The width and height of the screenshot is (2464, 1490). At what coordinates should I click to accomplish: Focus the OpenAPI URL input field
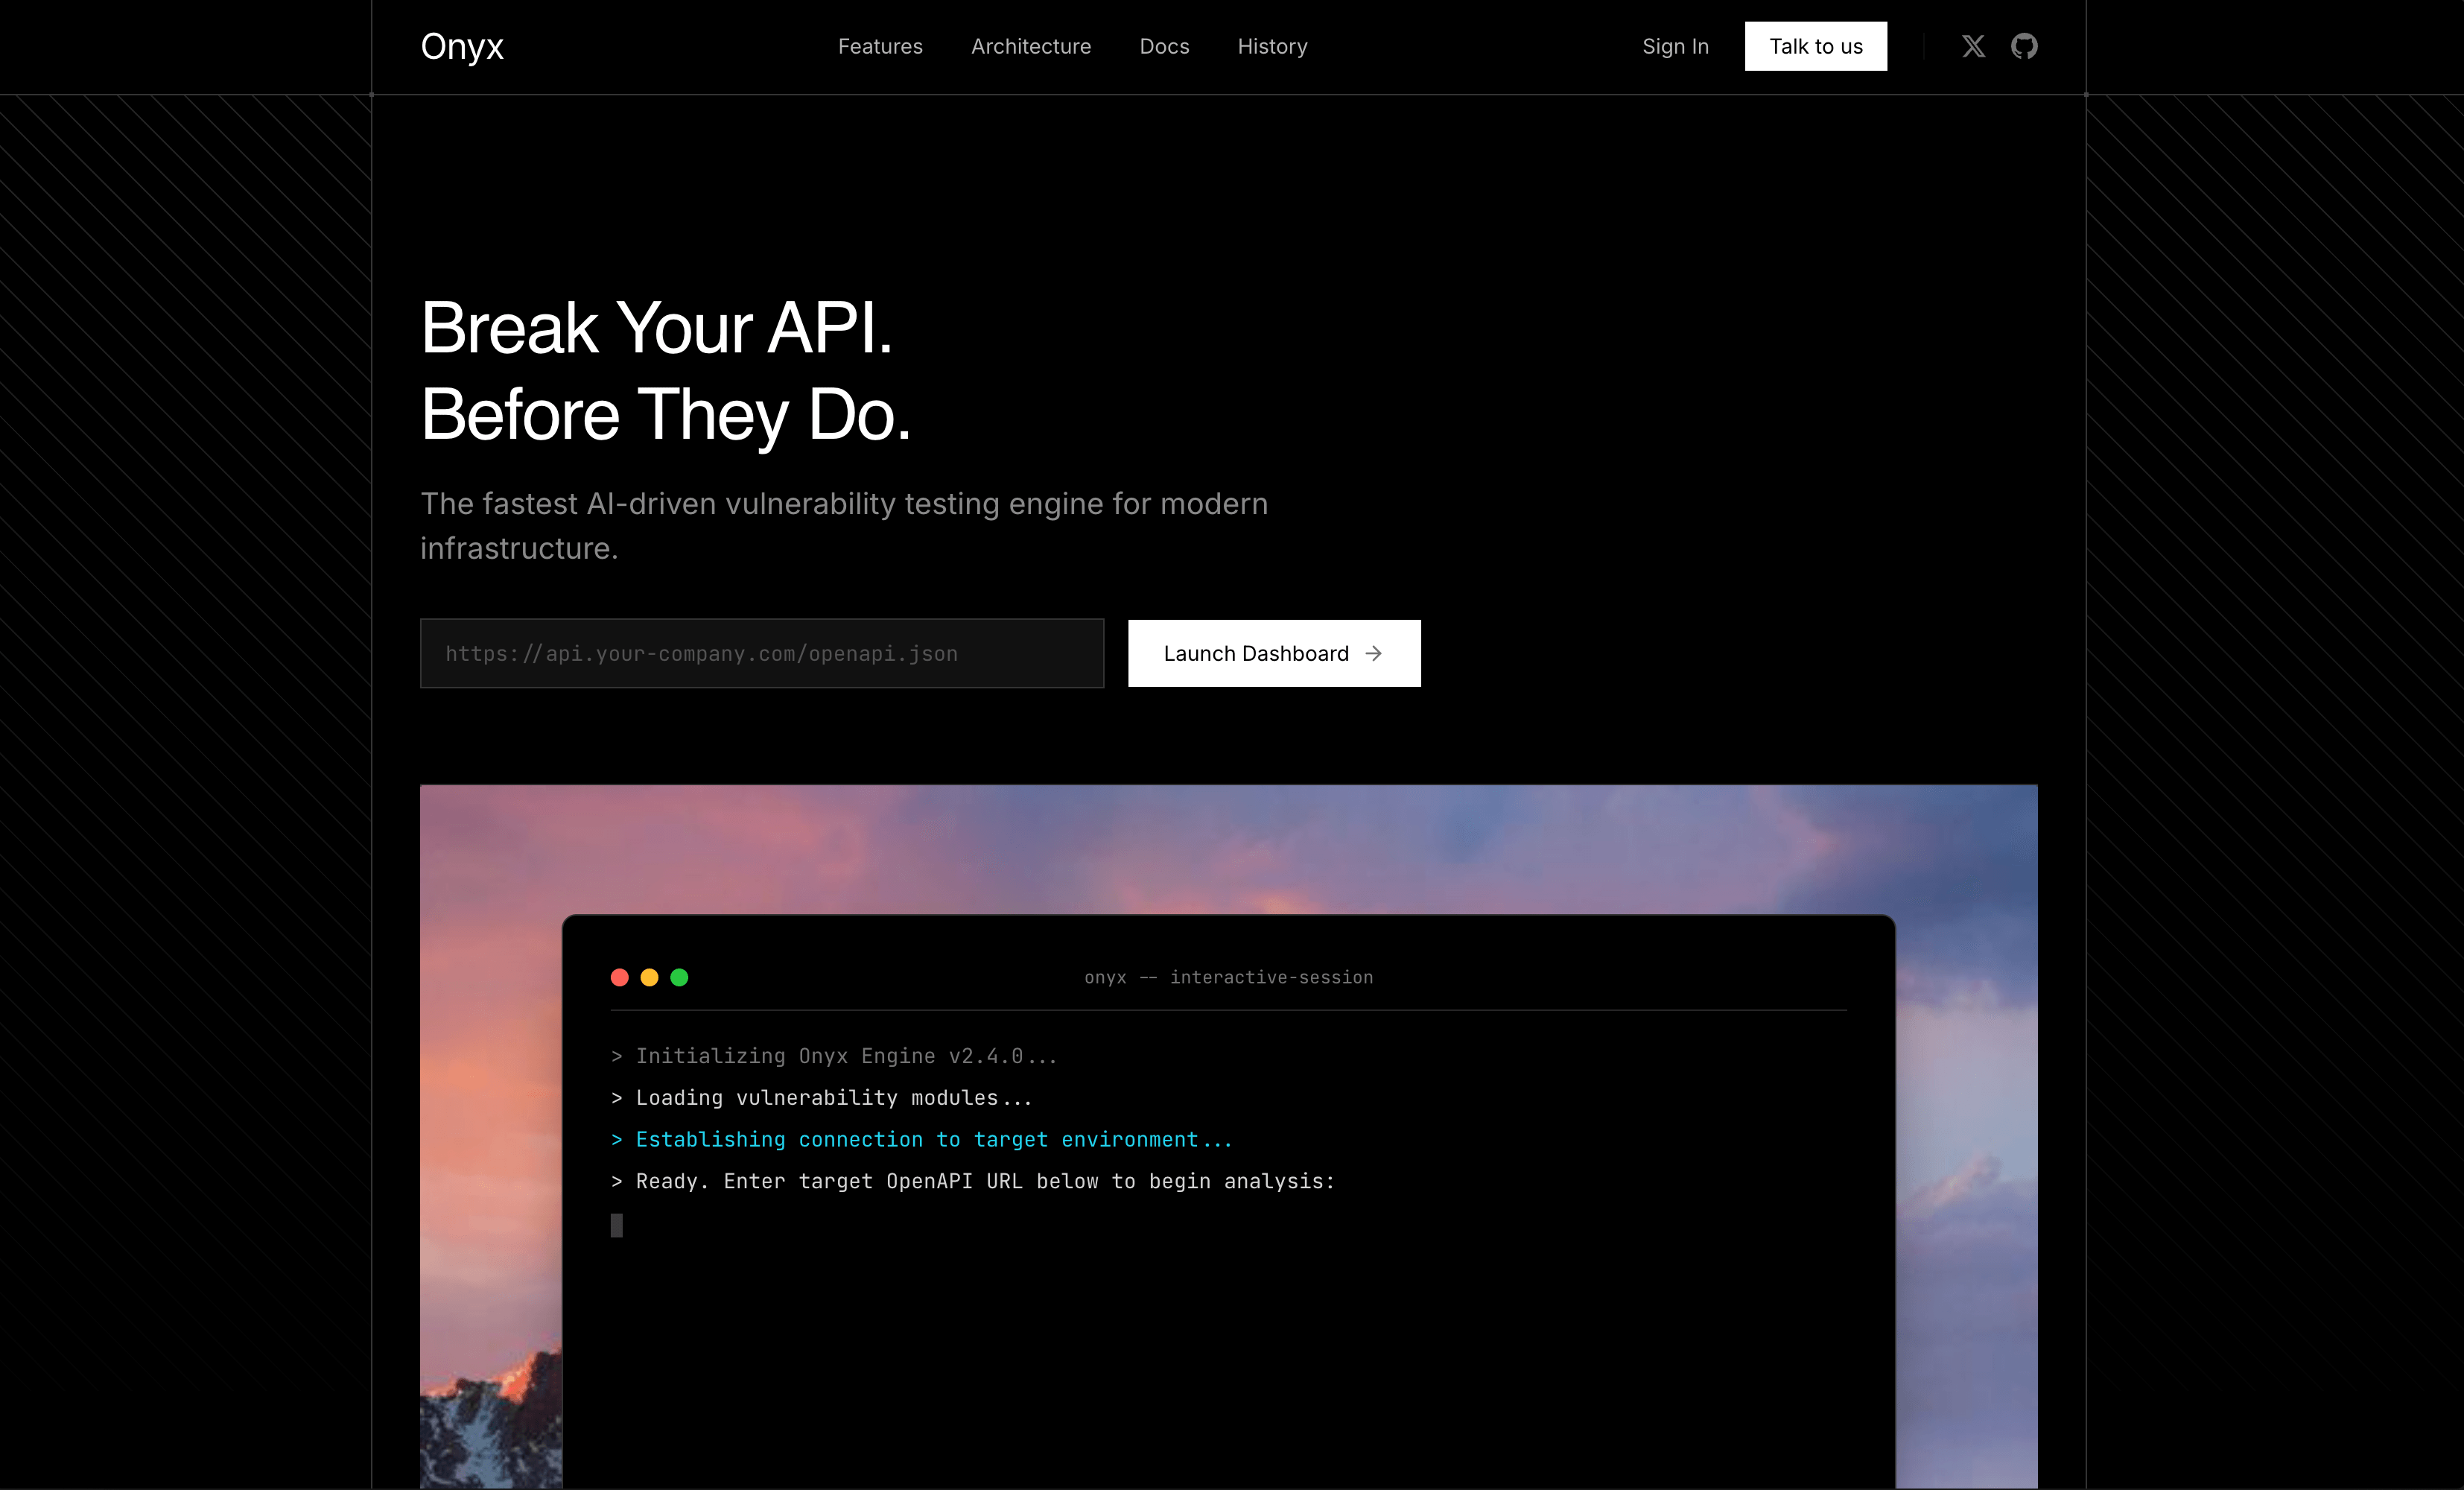click(762, 653)
